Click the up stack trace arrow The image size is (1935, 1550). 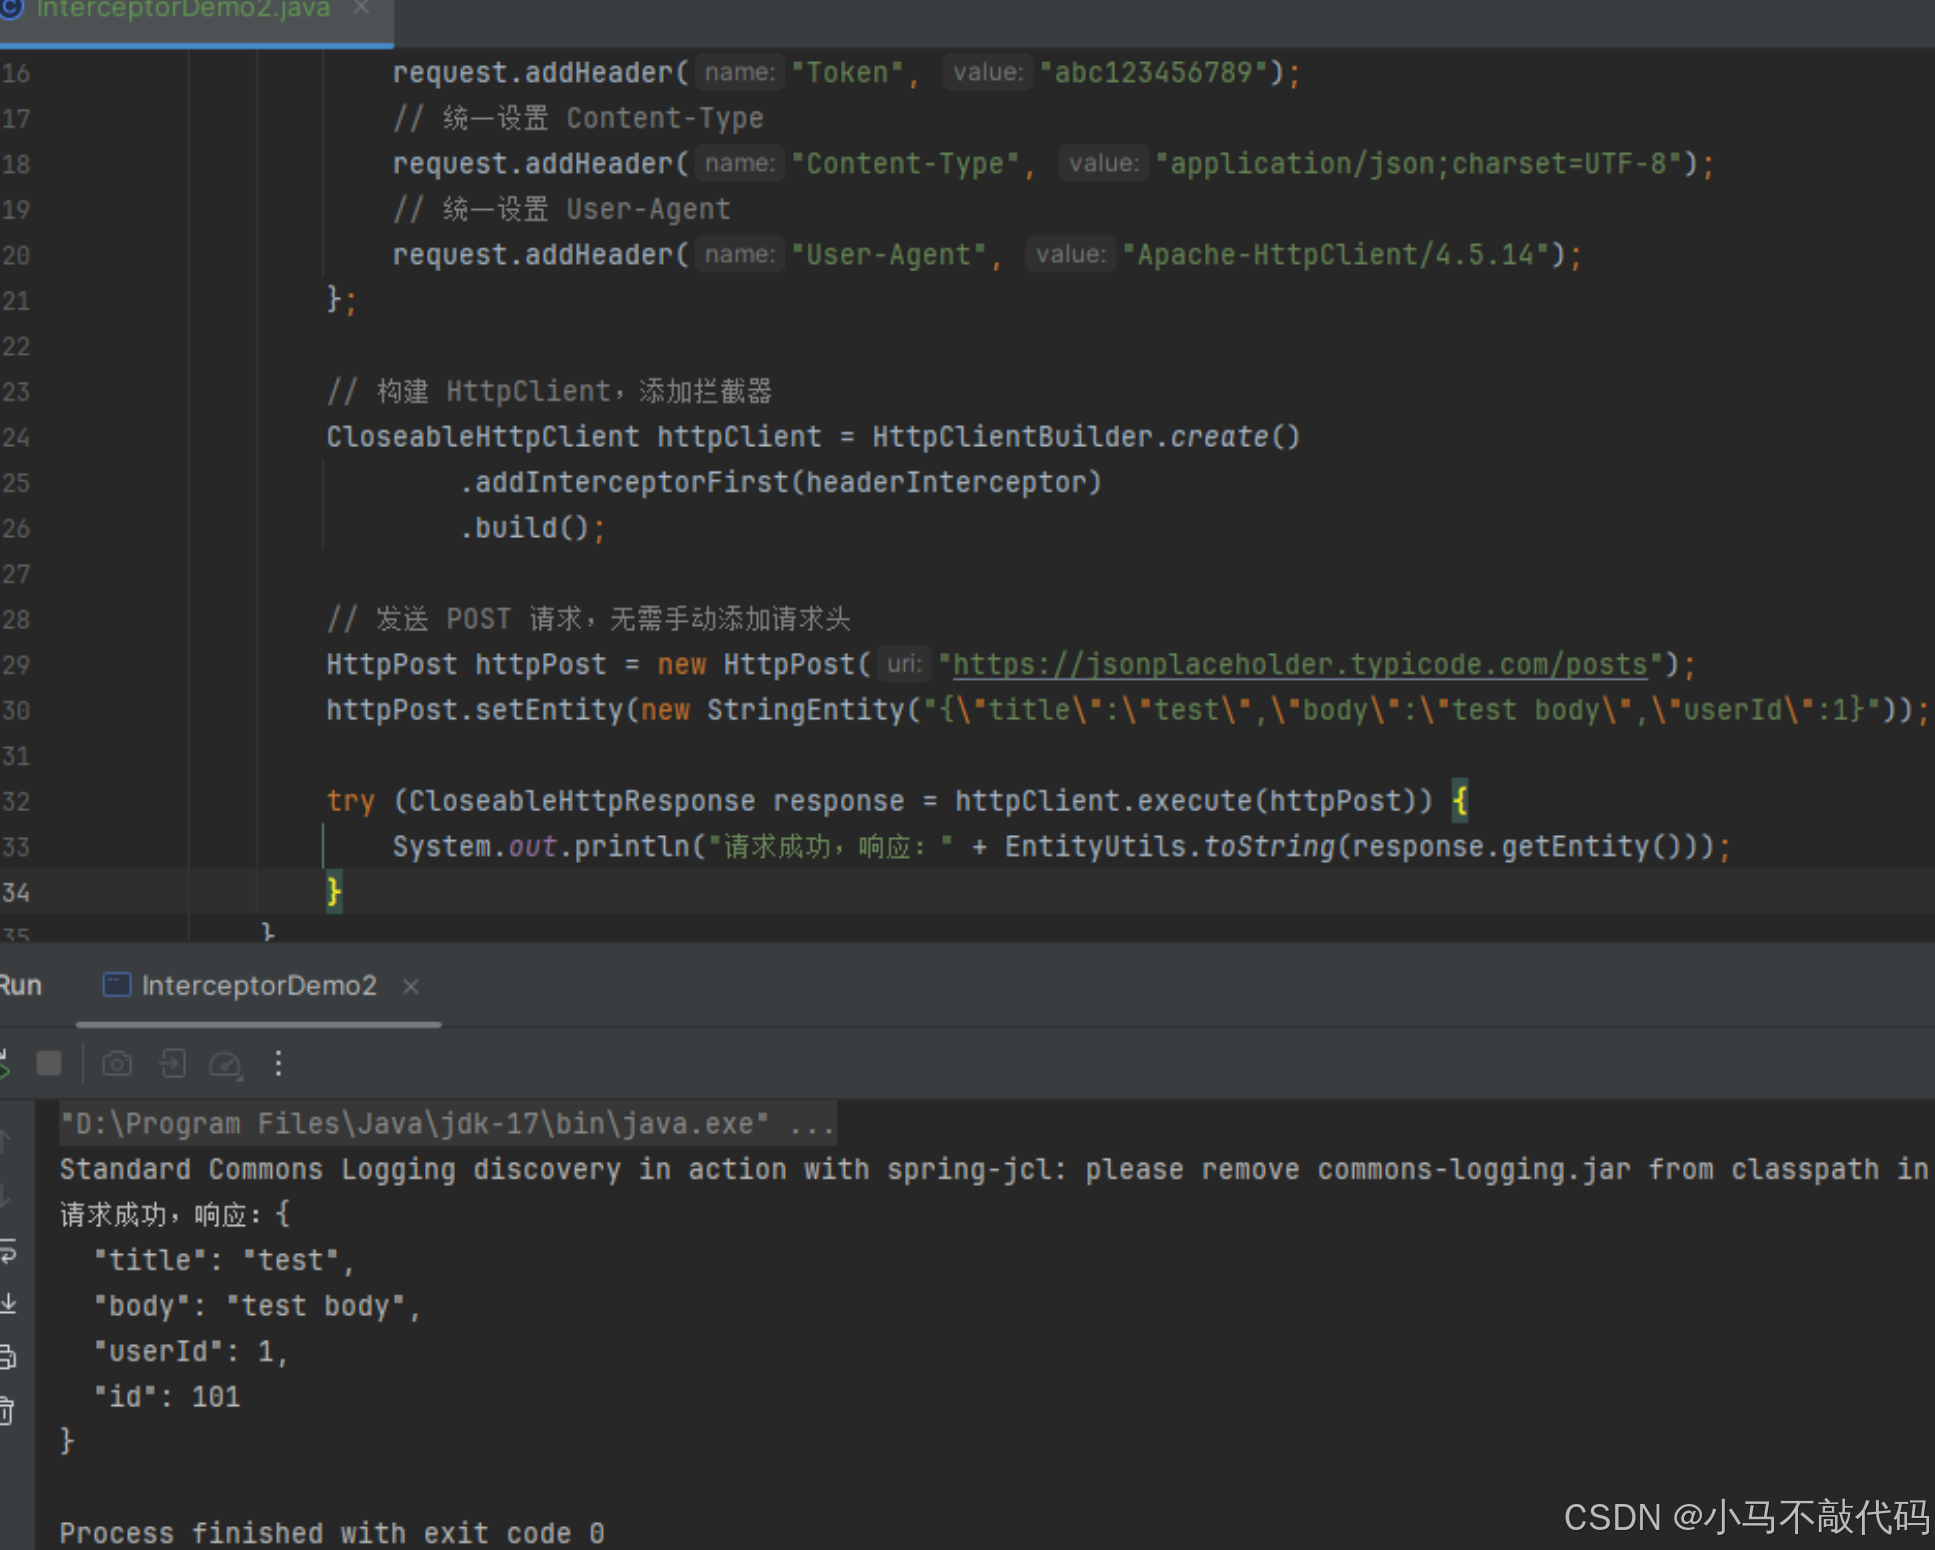[6, 1140]
